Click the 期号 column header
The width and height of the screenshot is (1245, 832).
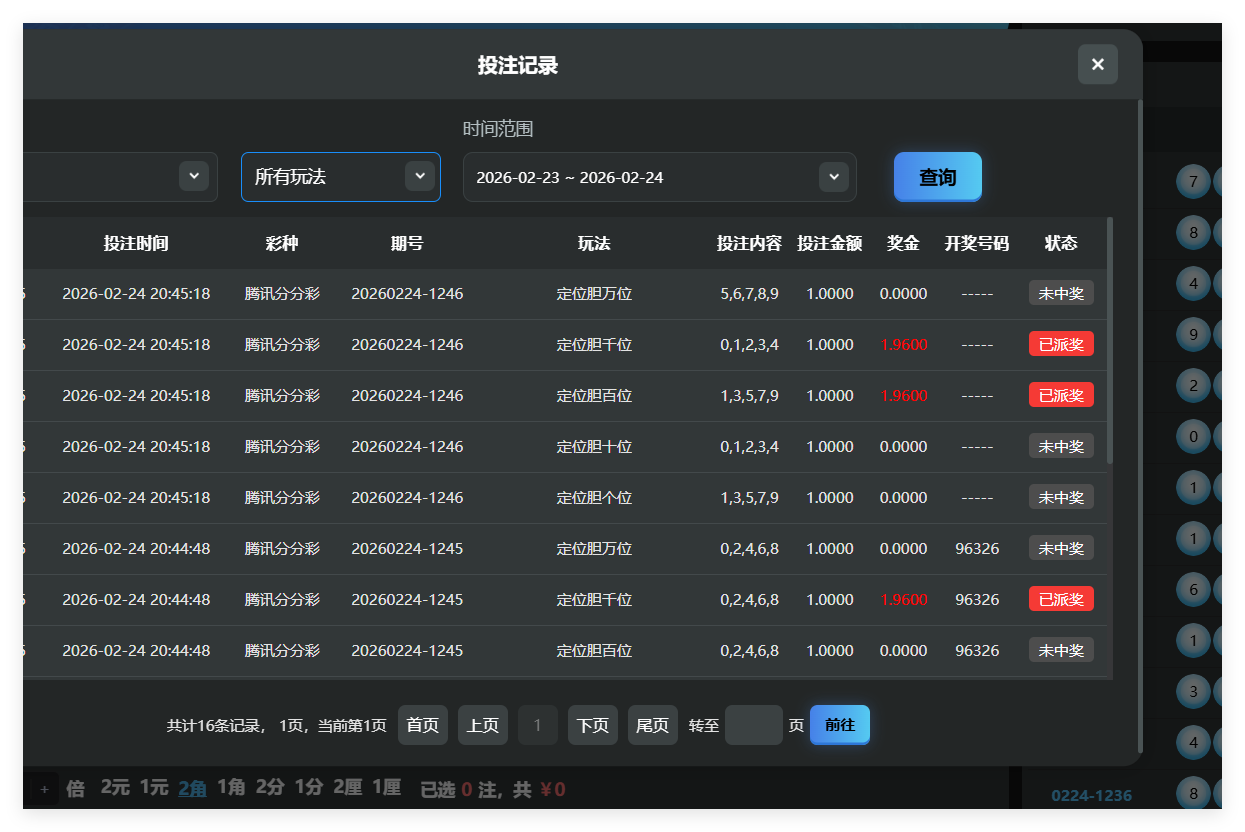[406, 243]
